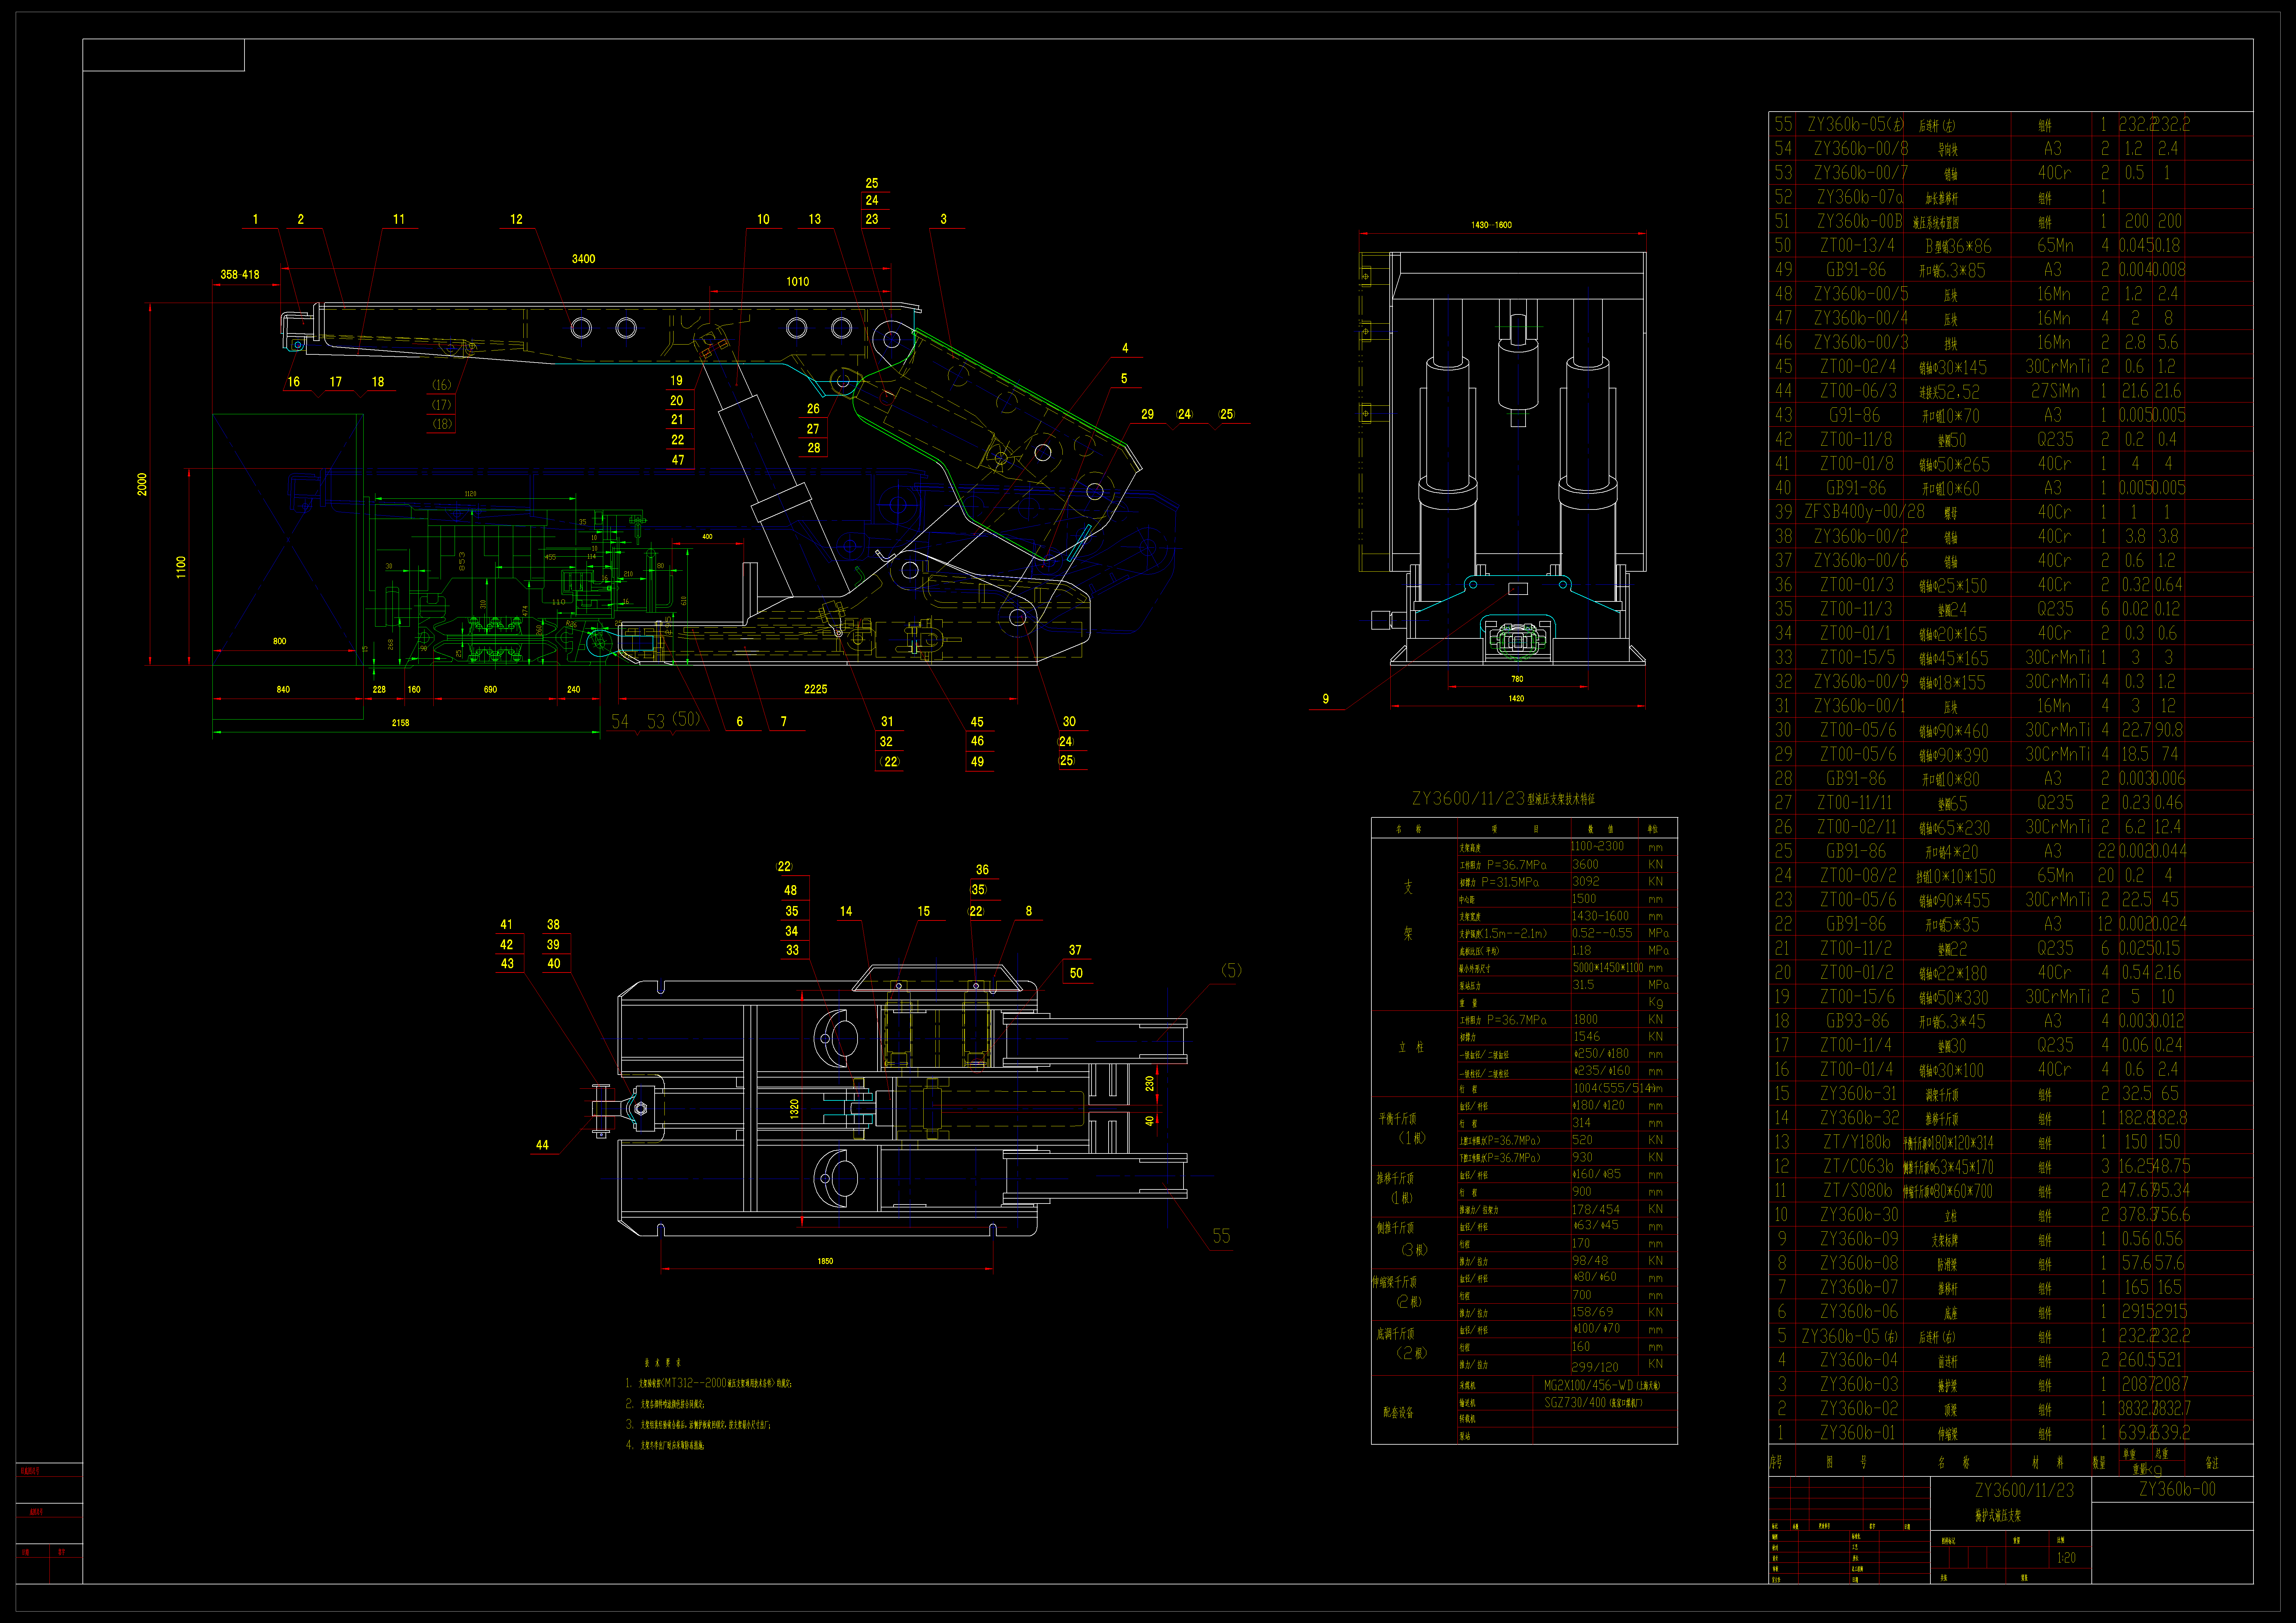Viewport: 2296px width, 1623px height.
Task: Click the 358-418 dimension label
Action: [x=240, y=274]
